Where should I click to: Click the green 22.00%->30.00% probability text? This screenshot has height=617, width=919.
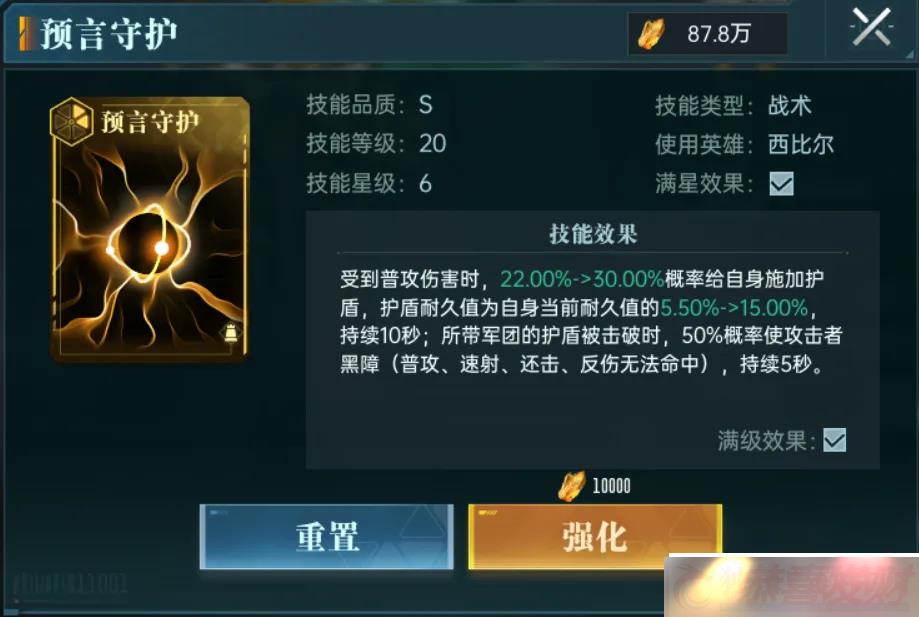[582, 279]
